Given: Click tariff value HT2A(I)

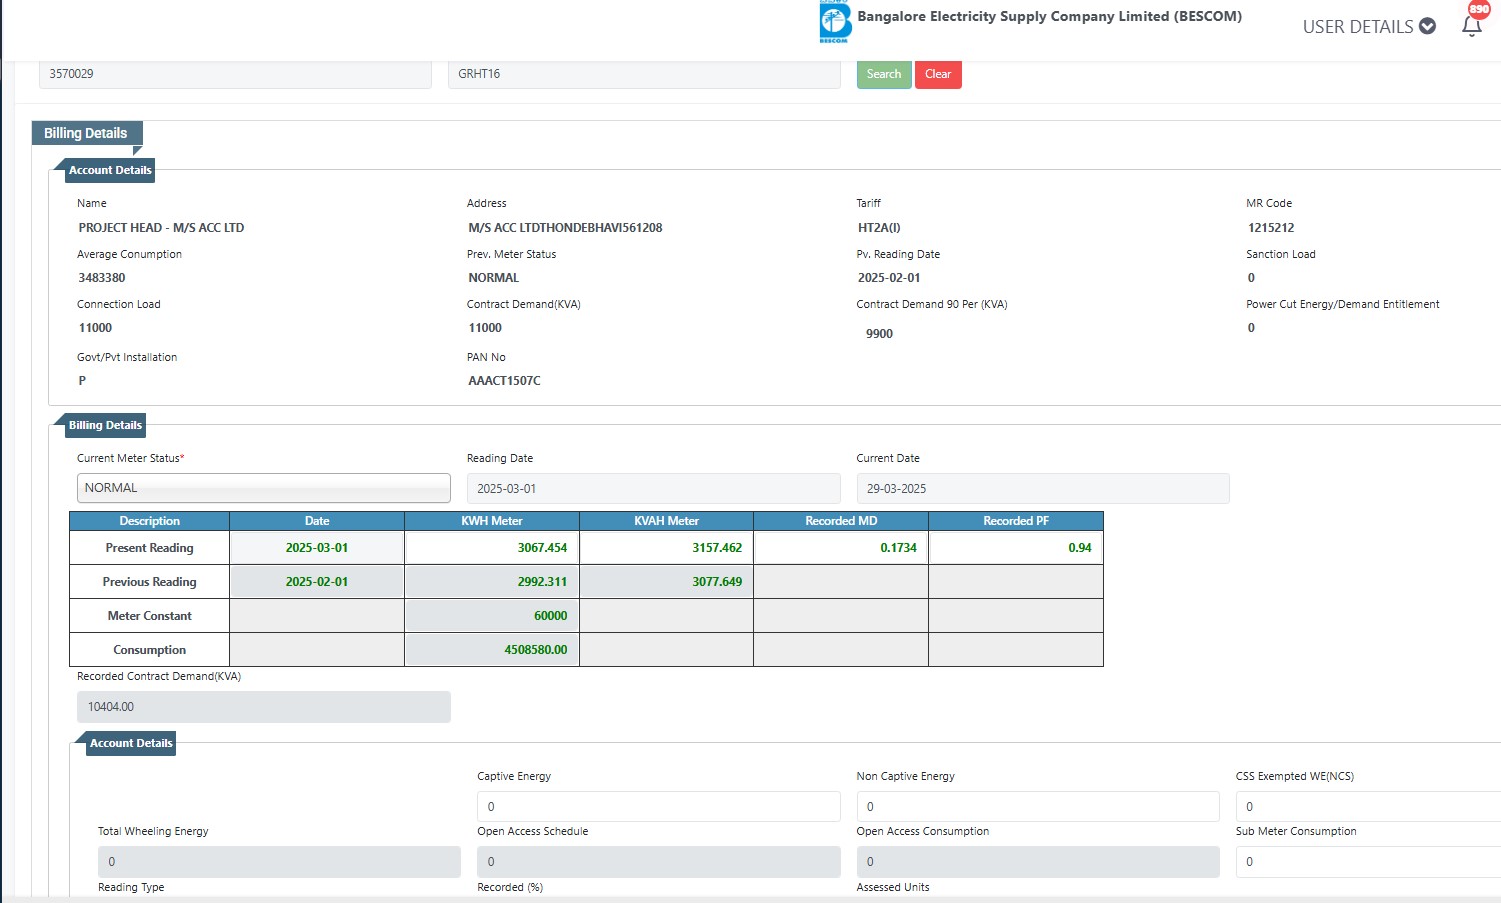Looking at the screenshot, I should pos(879,228).
